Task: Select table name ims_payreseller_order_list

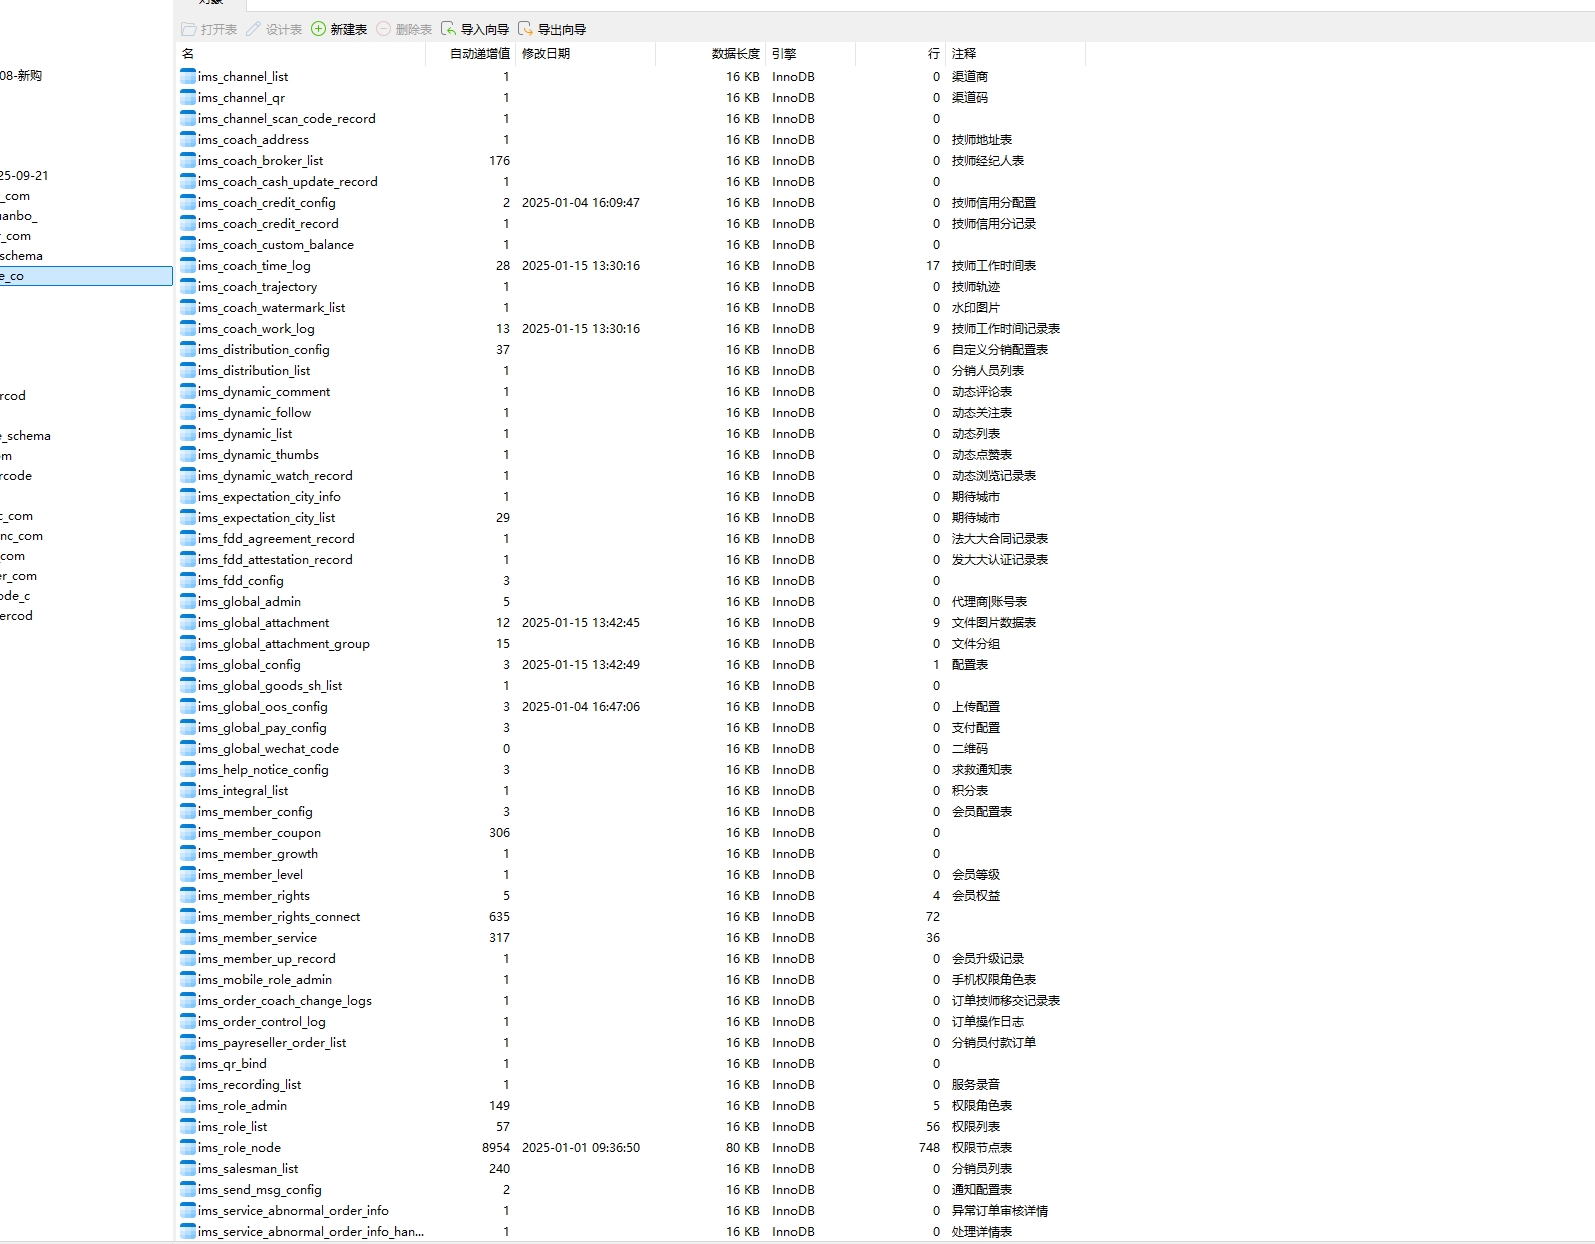Action: [272, 1042]
